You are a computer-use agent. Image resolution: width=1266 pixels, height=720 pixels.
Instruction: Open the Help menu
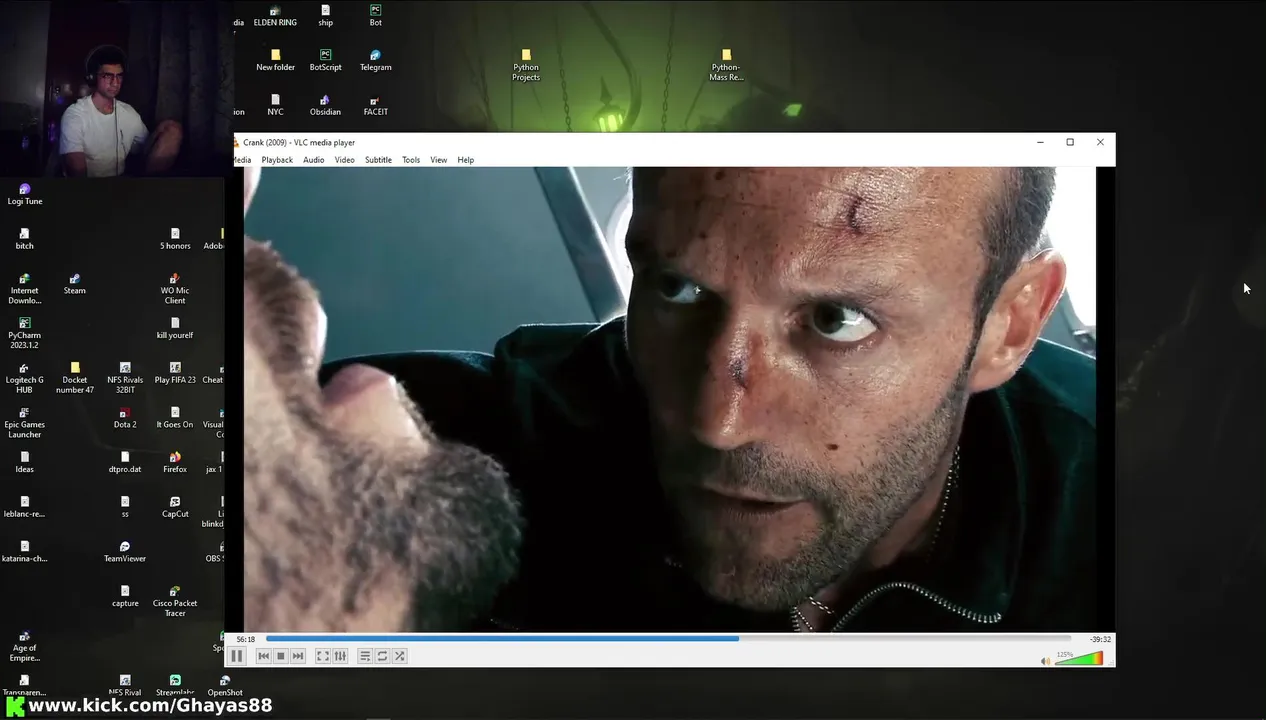coord(465,160)
